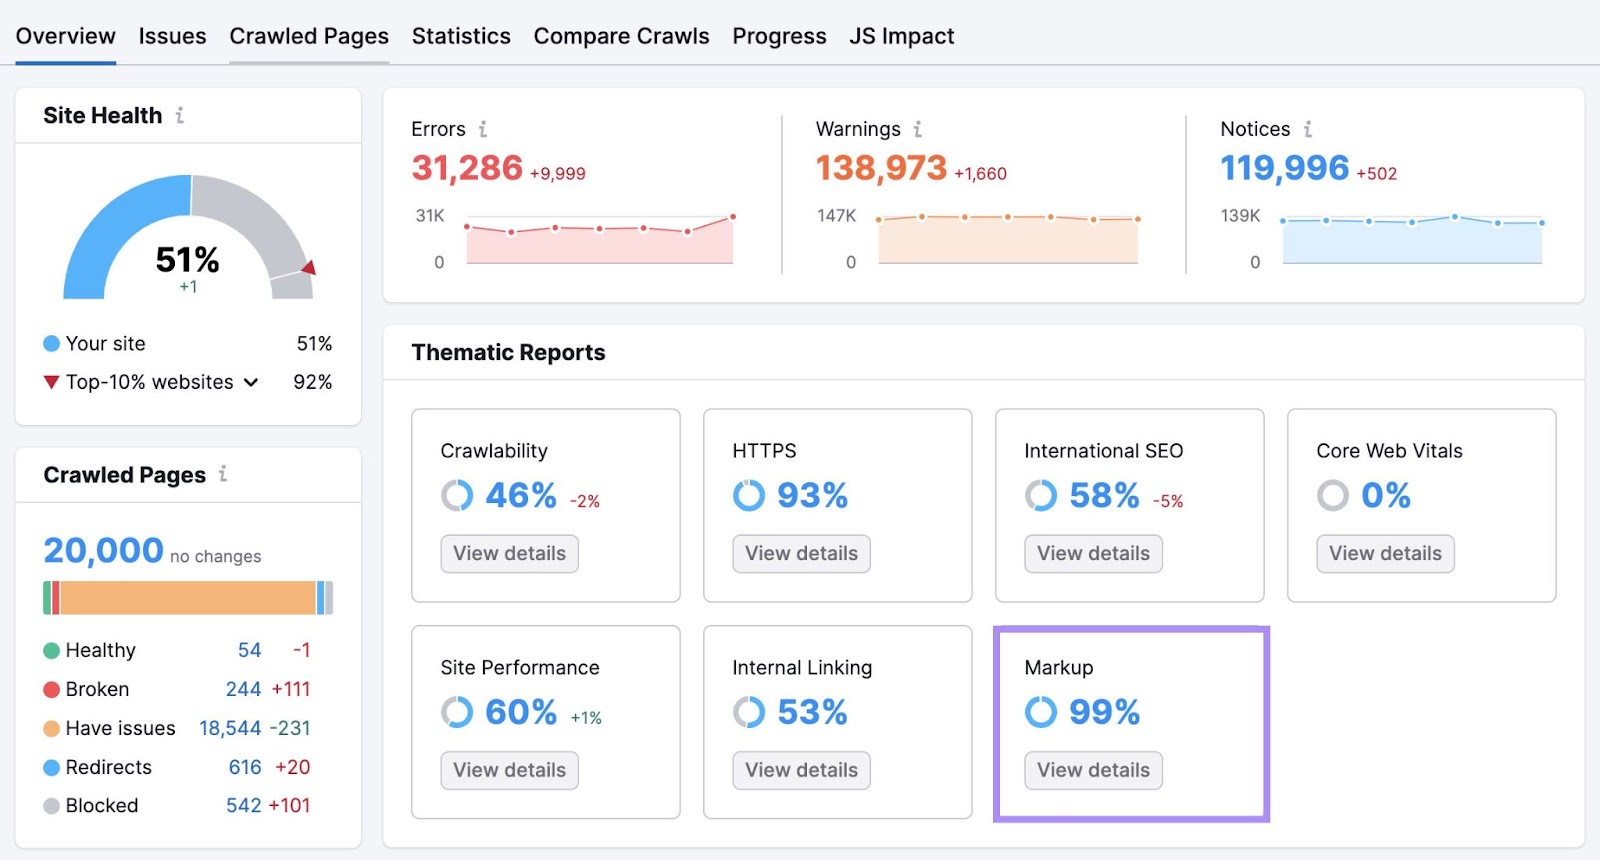View details for the HTTPS report
The image size is (1600, 860).
point(801,554)
